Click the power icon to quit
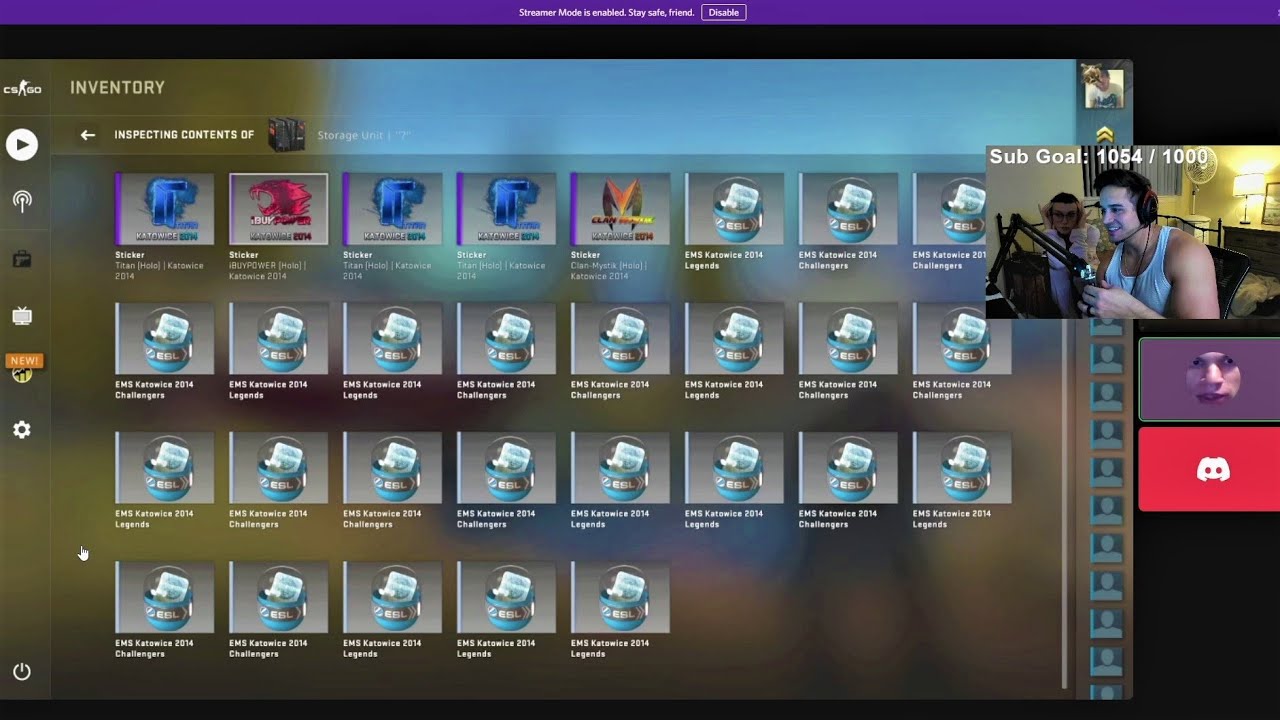 coord(22,671)
